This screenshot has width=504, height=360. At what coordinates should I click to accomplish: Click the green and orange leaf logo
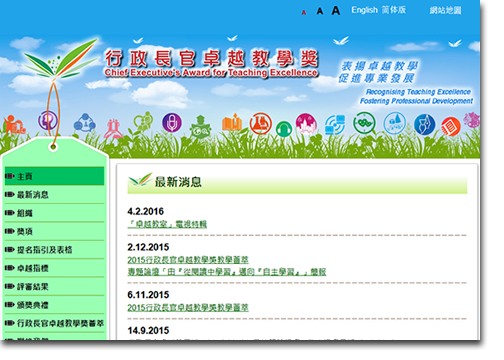[62, 59]
